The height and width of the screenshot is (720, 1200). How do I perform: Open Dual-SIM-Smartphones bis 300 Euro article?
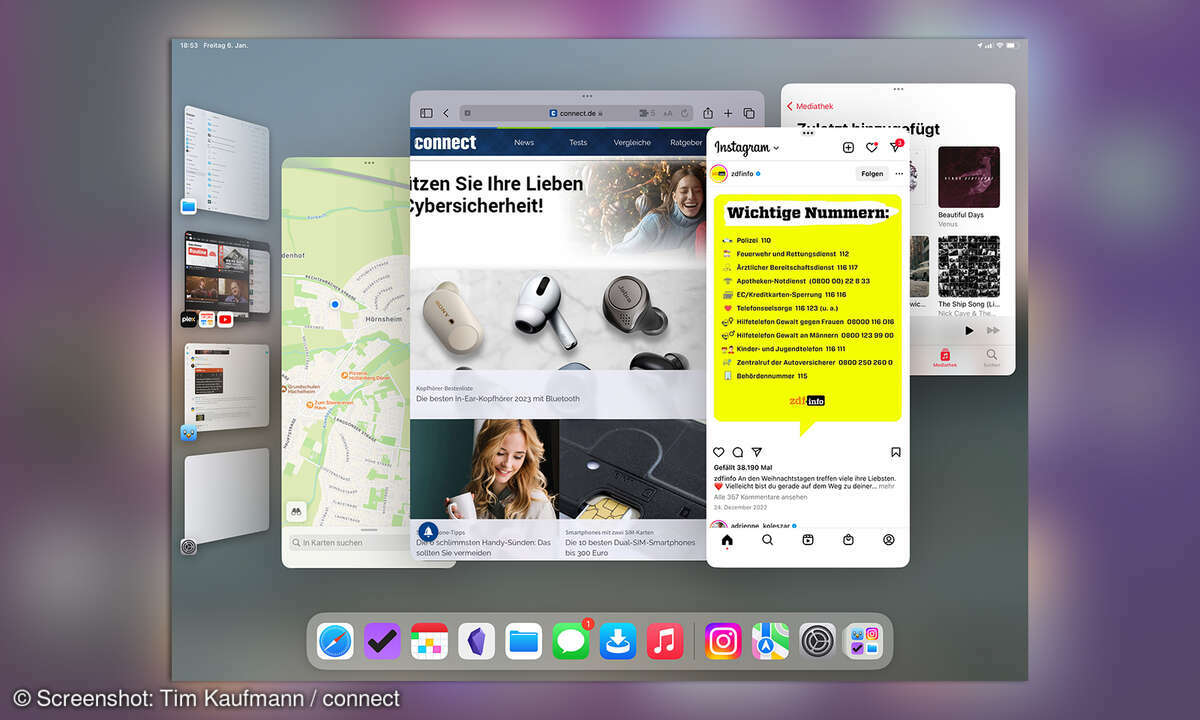(x=630, y=548)
